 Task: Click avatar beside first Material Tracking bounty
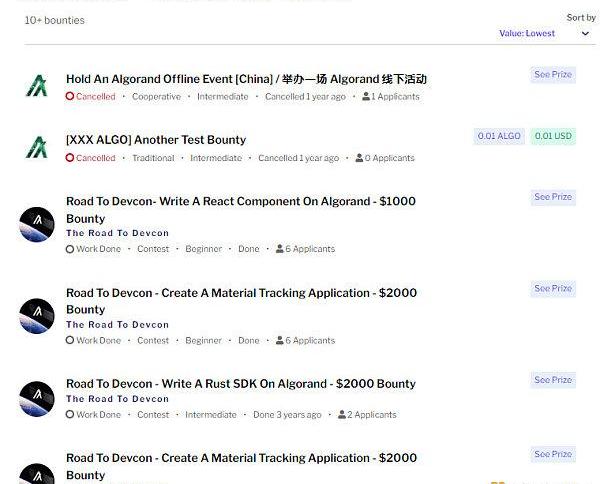[x=37, y=316]
